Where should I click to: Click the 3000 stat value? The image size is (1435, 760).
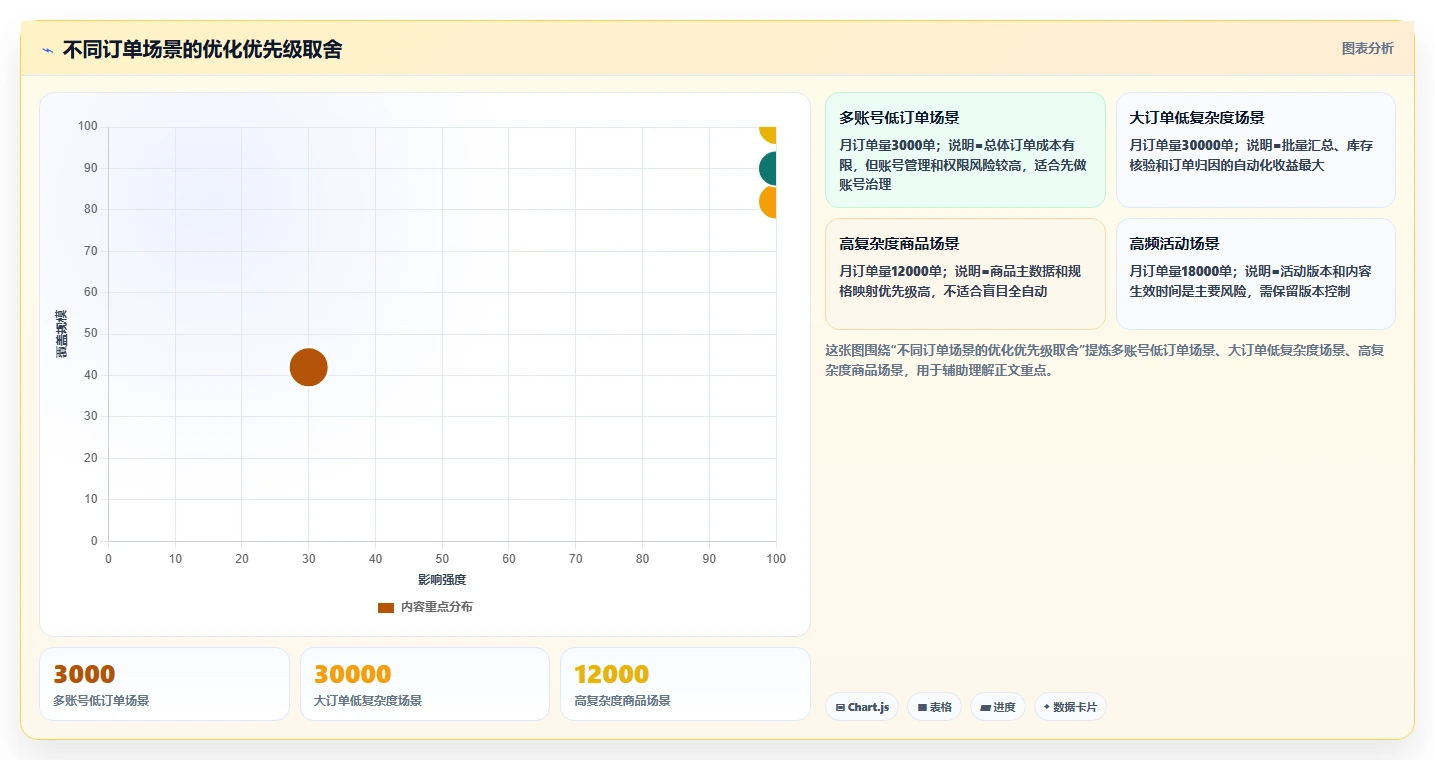point(84,674)
